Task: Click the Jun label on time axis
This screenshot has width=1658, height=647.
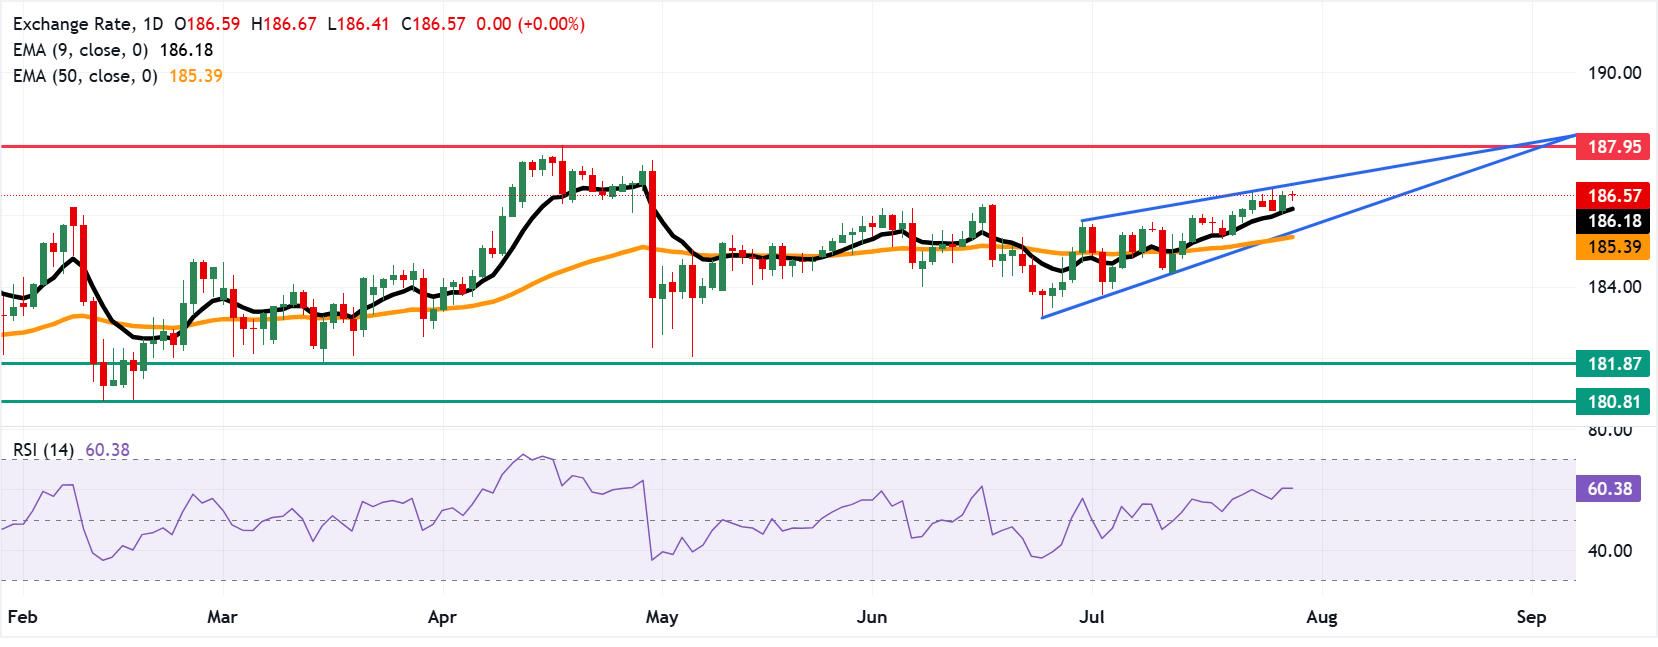Action: [872, 617]
